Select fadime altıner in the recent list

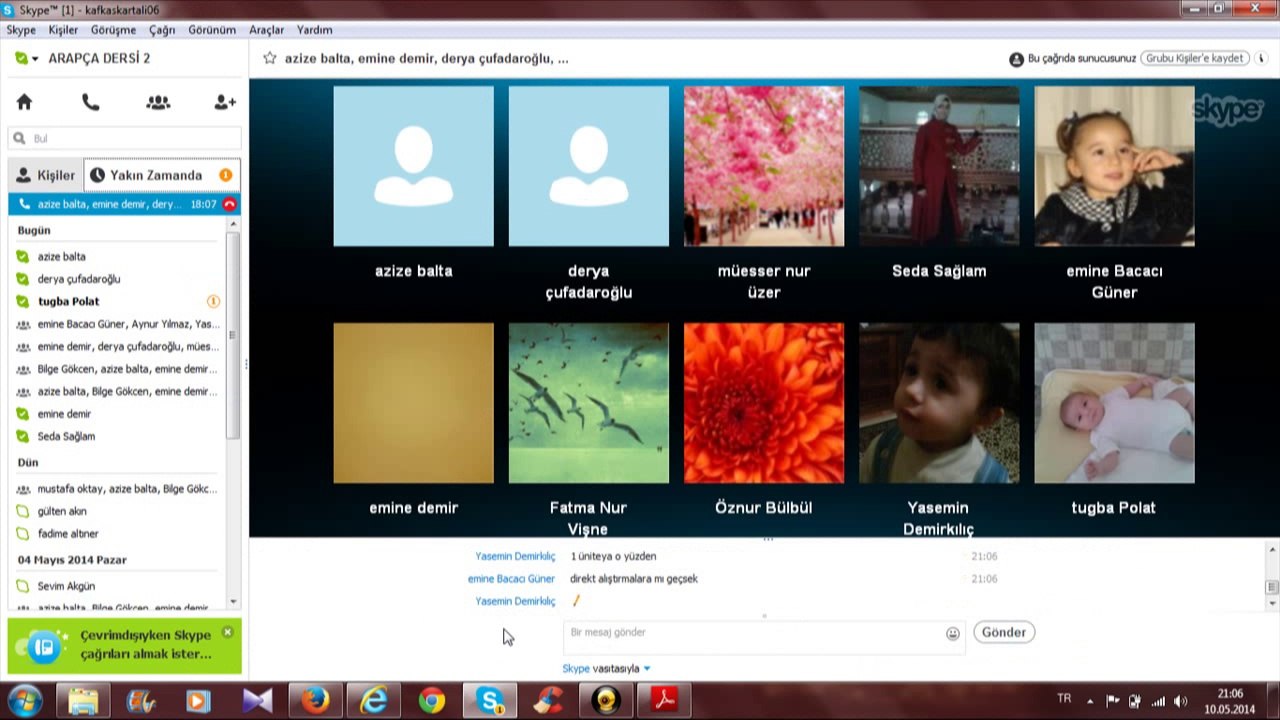[x=68, y=534]
